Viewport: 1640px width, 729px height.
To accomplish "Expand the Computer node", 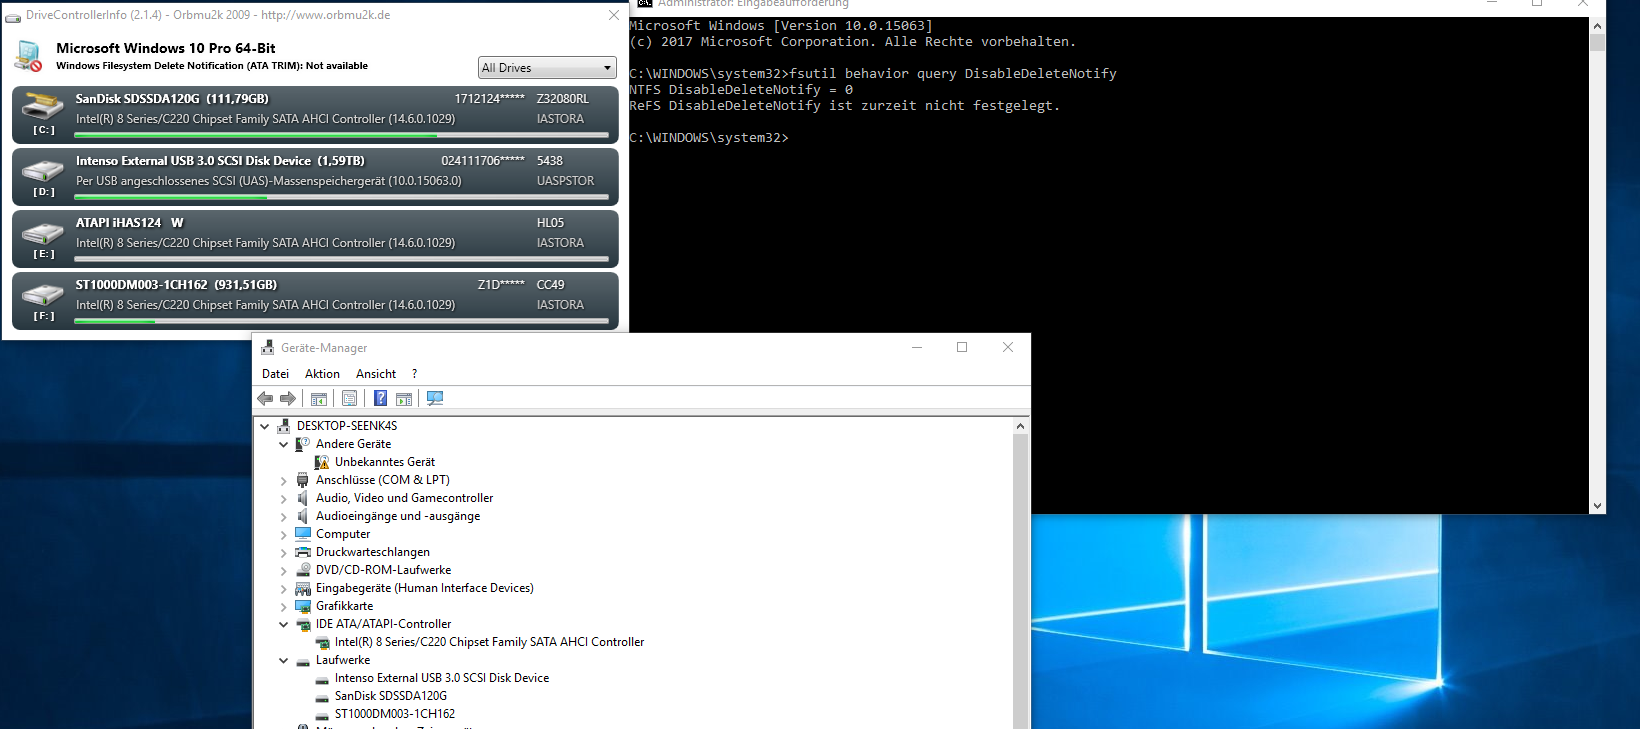I will [x=284, y=534].
